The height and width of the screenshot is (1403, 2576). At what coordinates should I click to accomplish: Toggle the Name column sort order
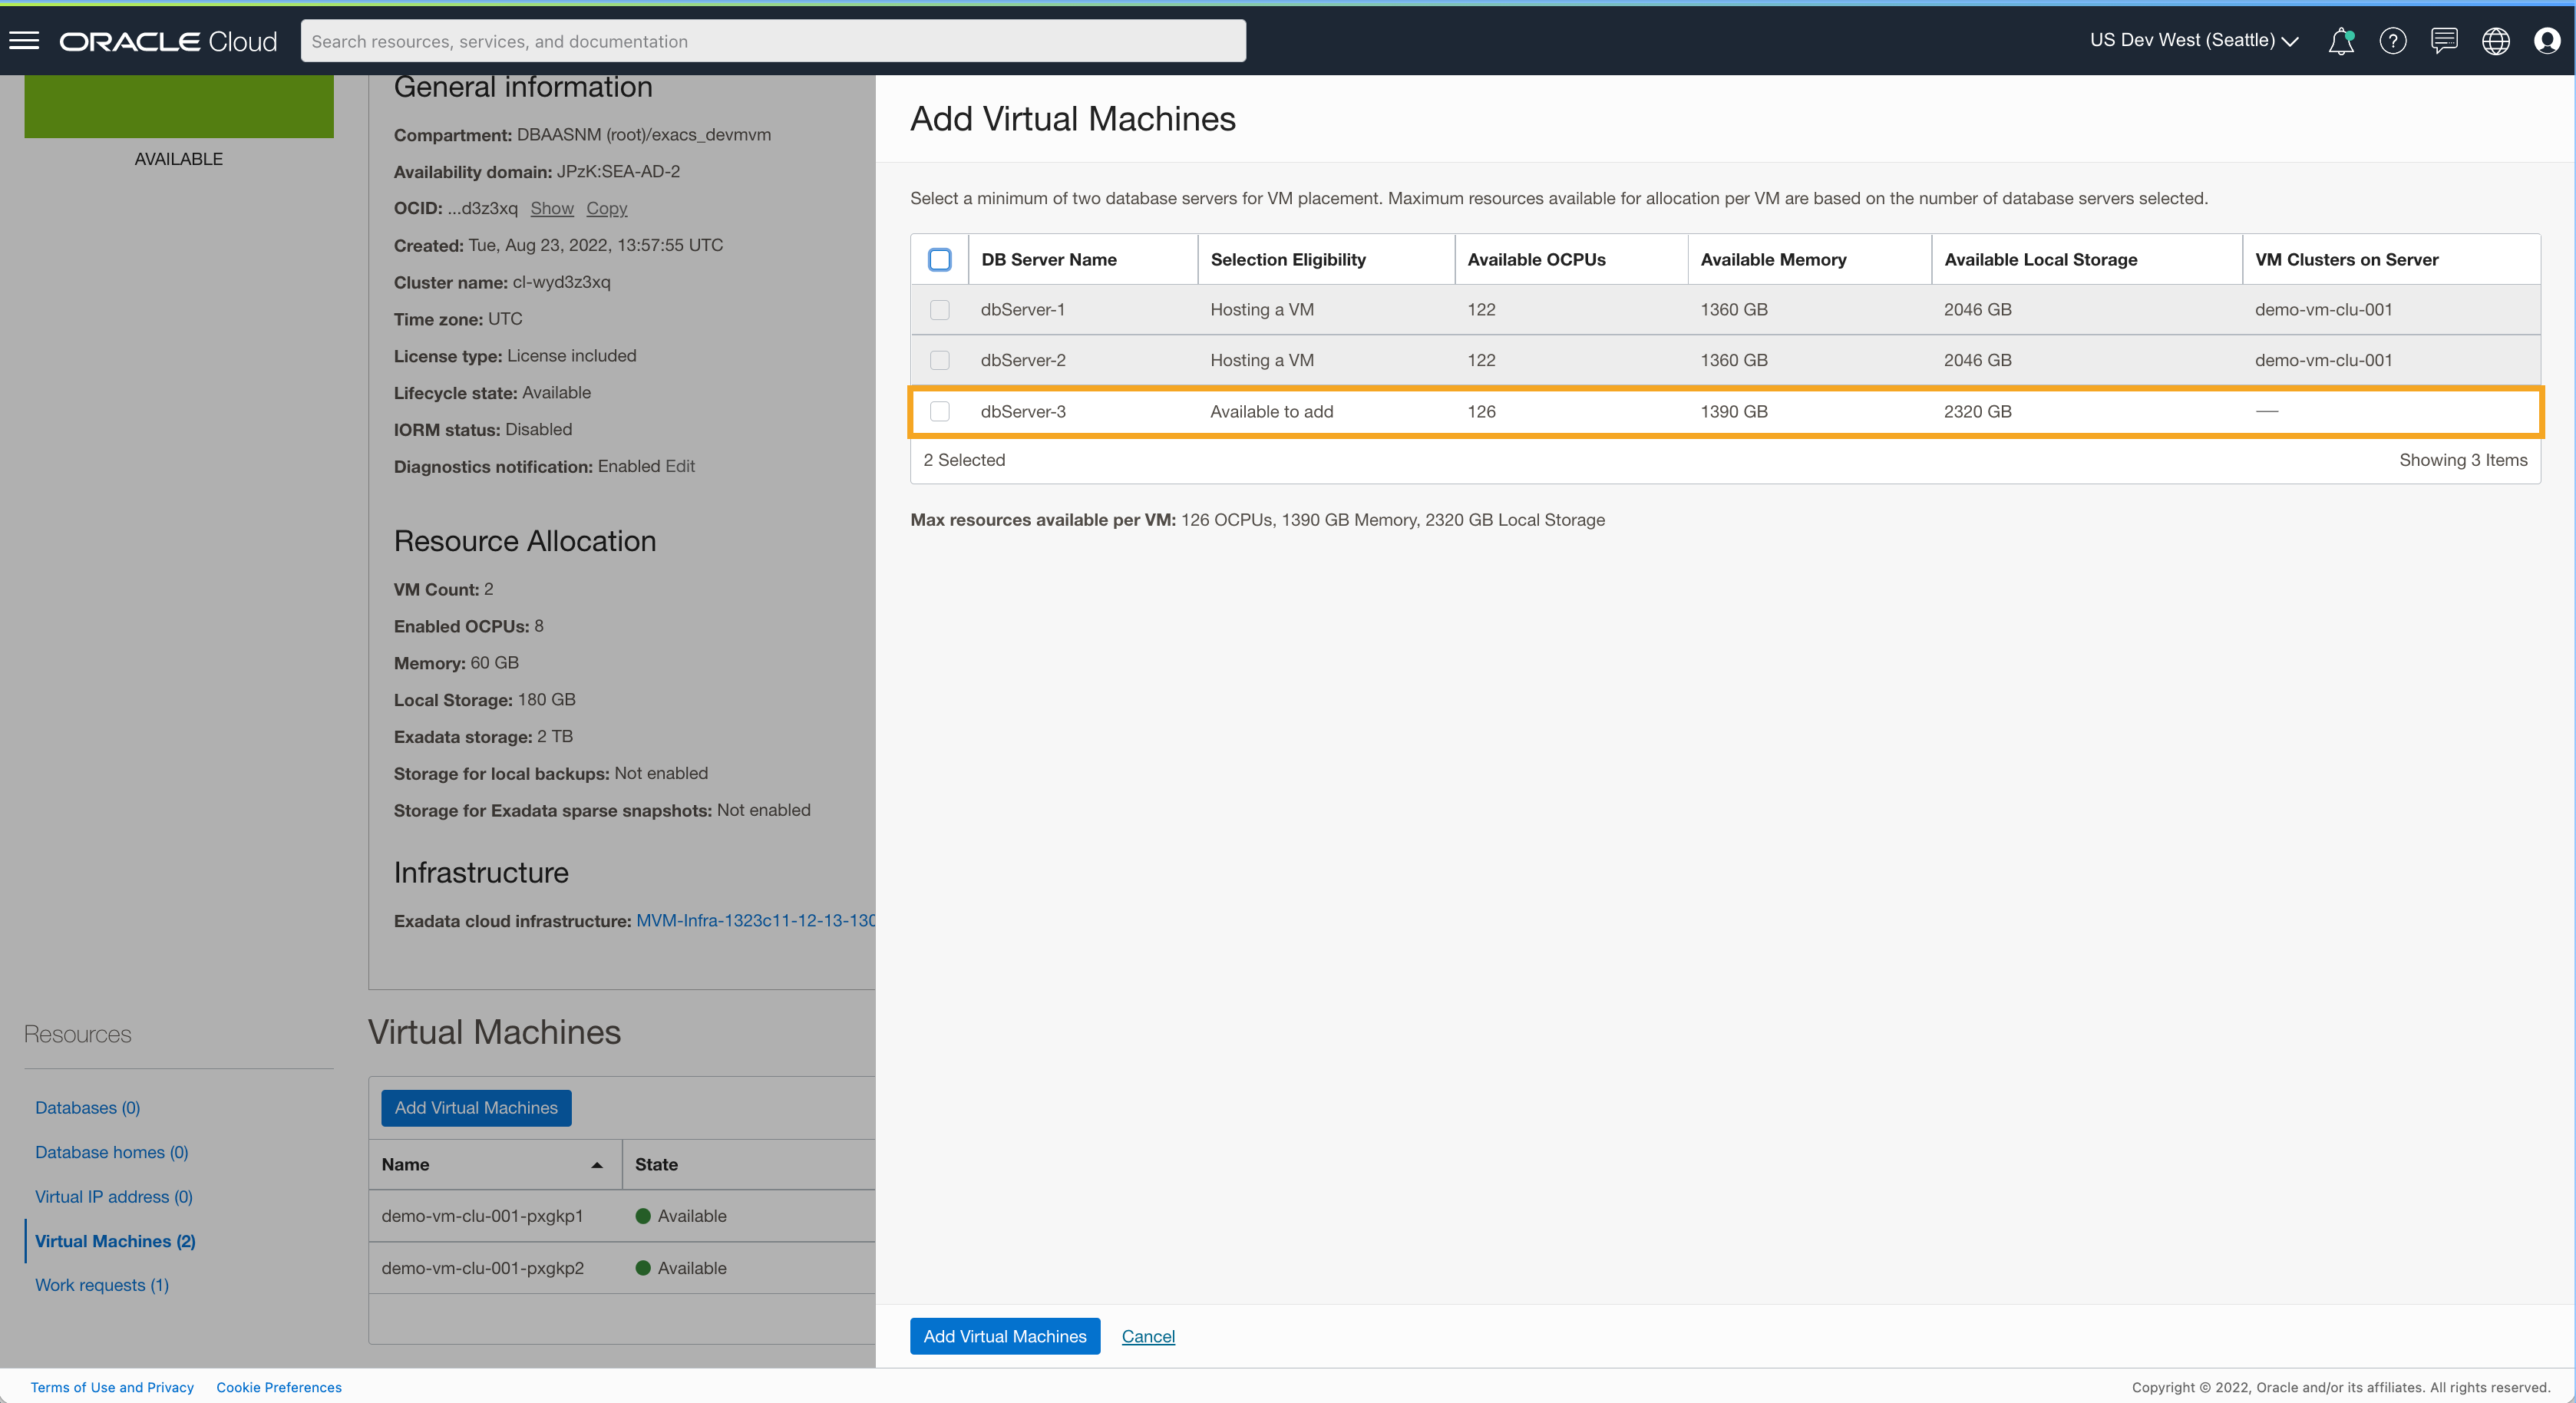(x=597, y=1164)
